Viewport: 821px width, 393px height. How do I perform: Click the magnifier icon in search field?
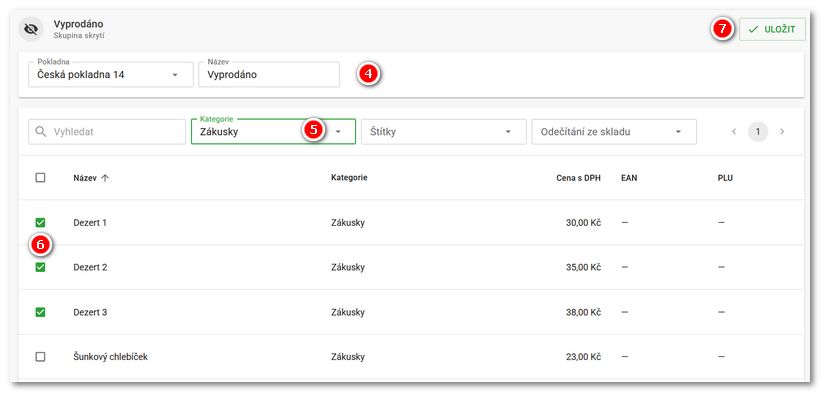tap(40, 132)
